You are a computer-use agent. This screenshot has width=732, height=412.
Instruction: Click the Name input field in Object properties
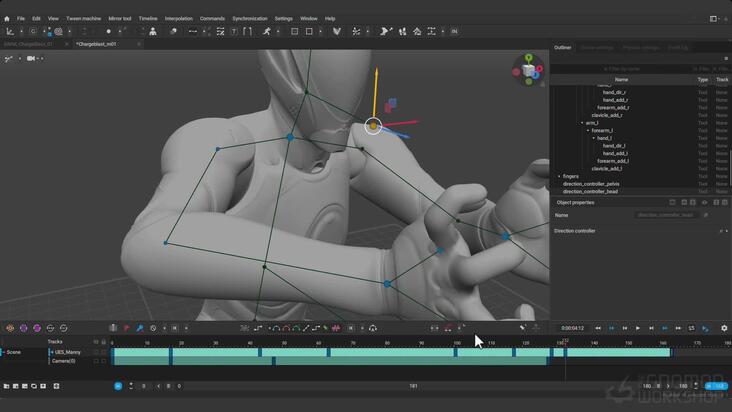click(667, 215)
